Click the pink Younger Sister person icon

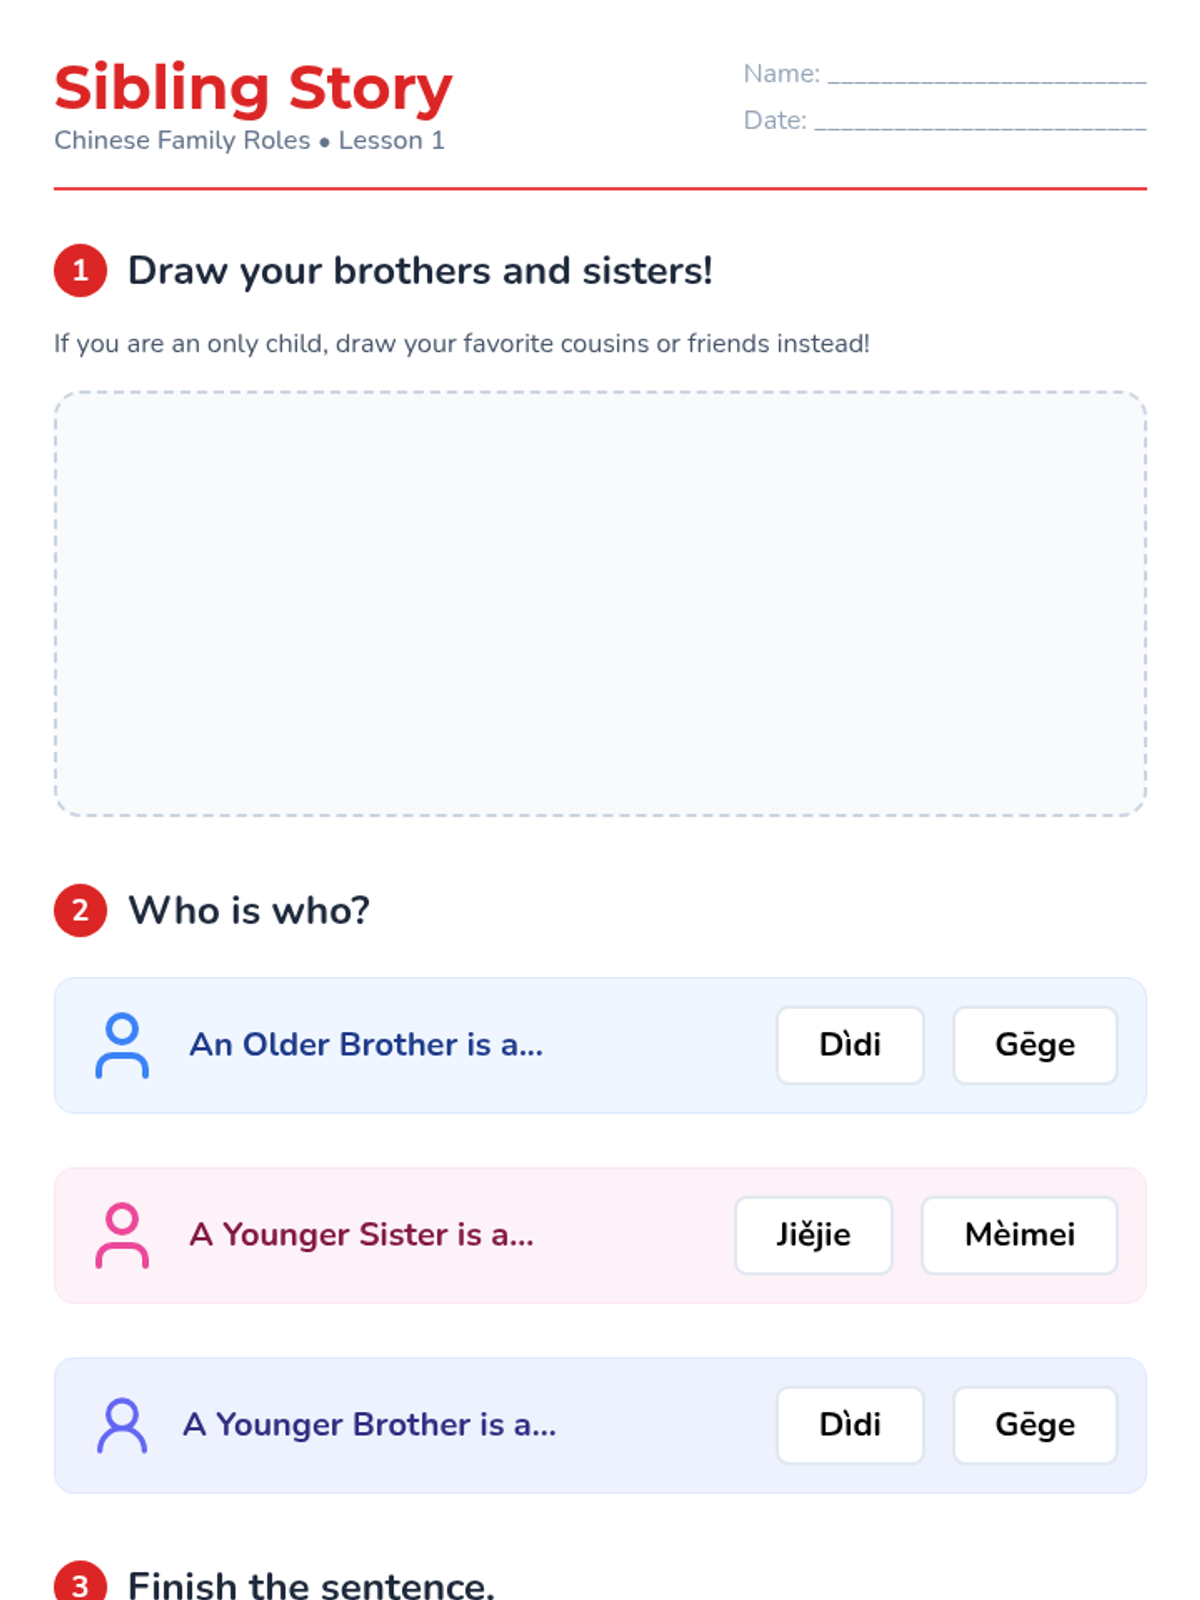coord(122,1235)
